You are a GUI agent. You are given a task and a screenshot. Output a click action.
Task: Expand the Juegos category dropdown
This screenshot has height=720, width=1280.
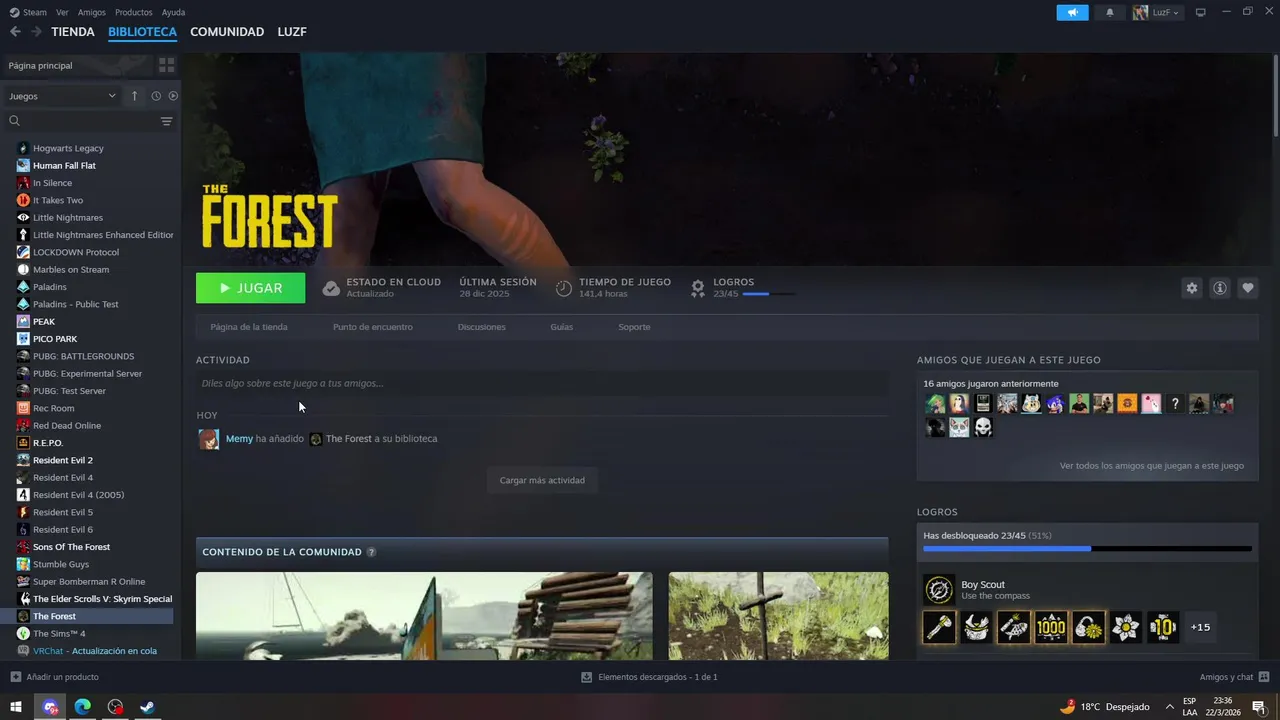(x=62, y=96)
